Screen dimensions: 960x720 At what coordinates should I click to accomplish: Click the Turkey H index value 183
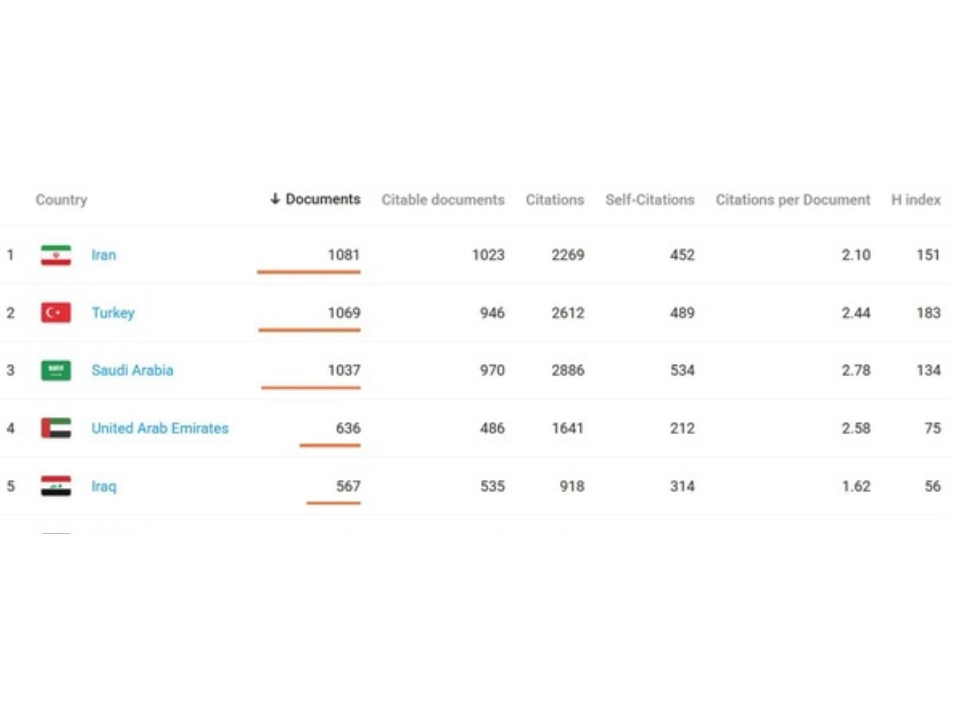pos(928,313)
